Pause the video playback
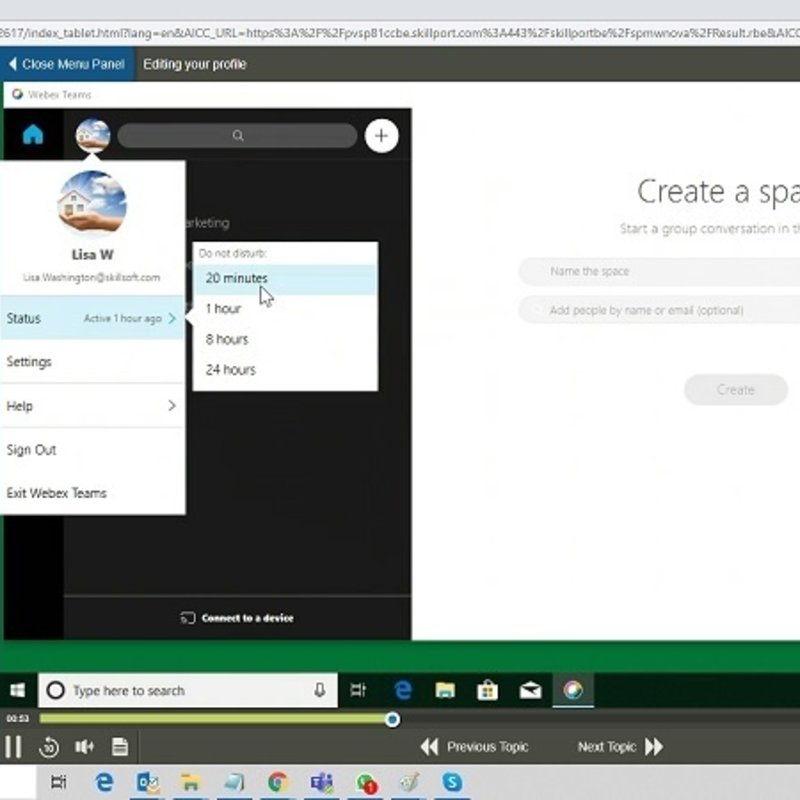Screen dimensions: 800x800 tap(13, 747)
